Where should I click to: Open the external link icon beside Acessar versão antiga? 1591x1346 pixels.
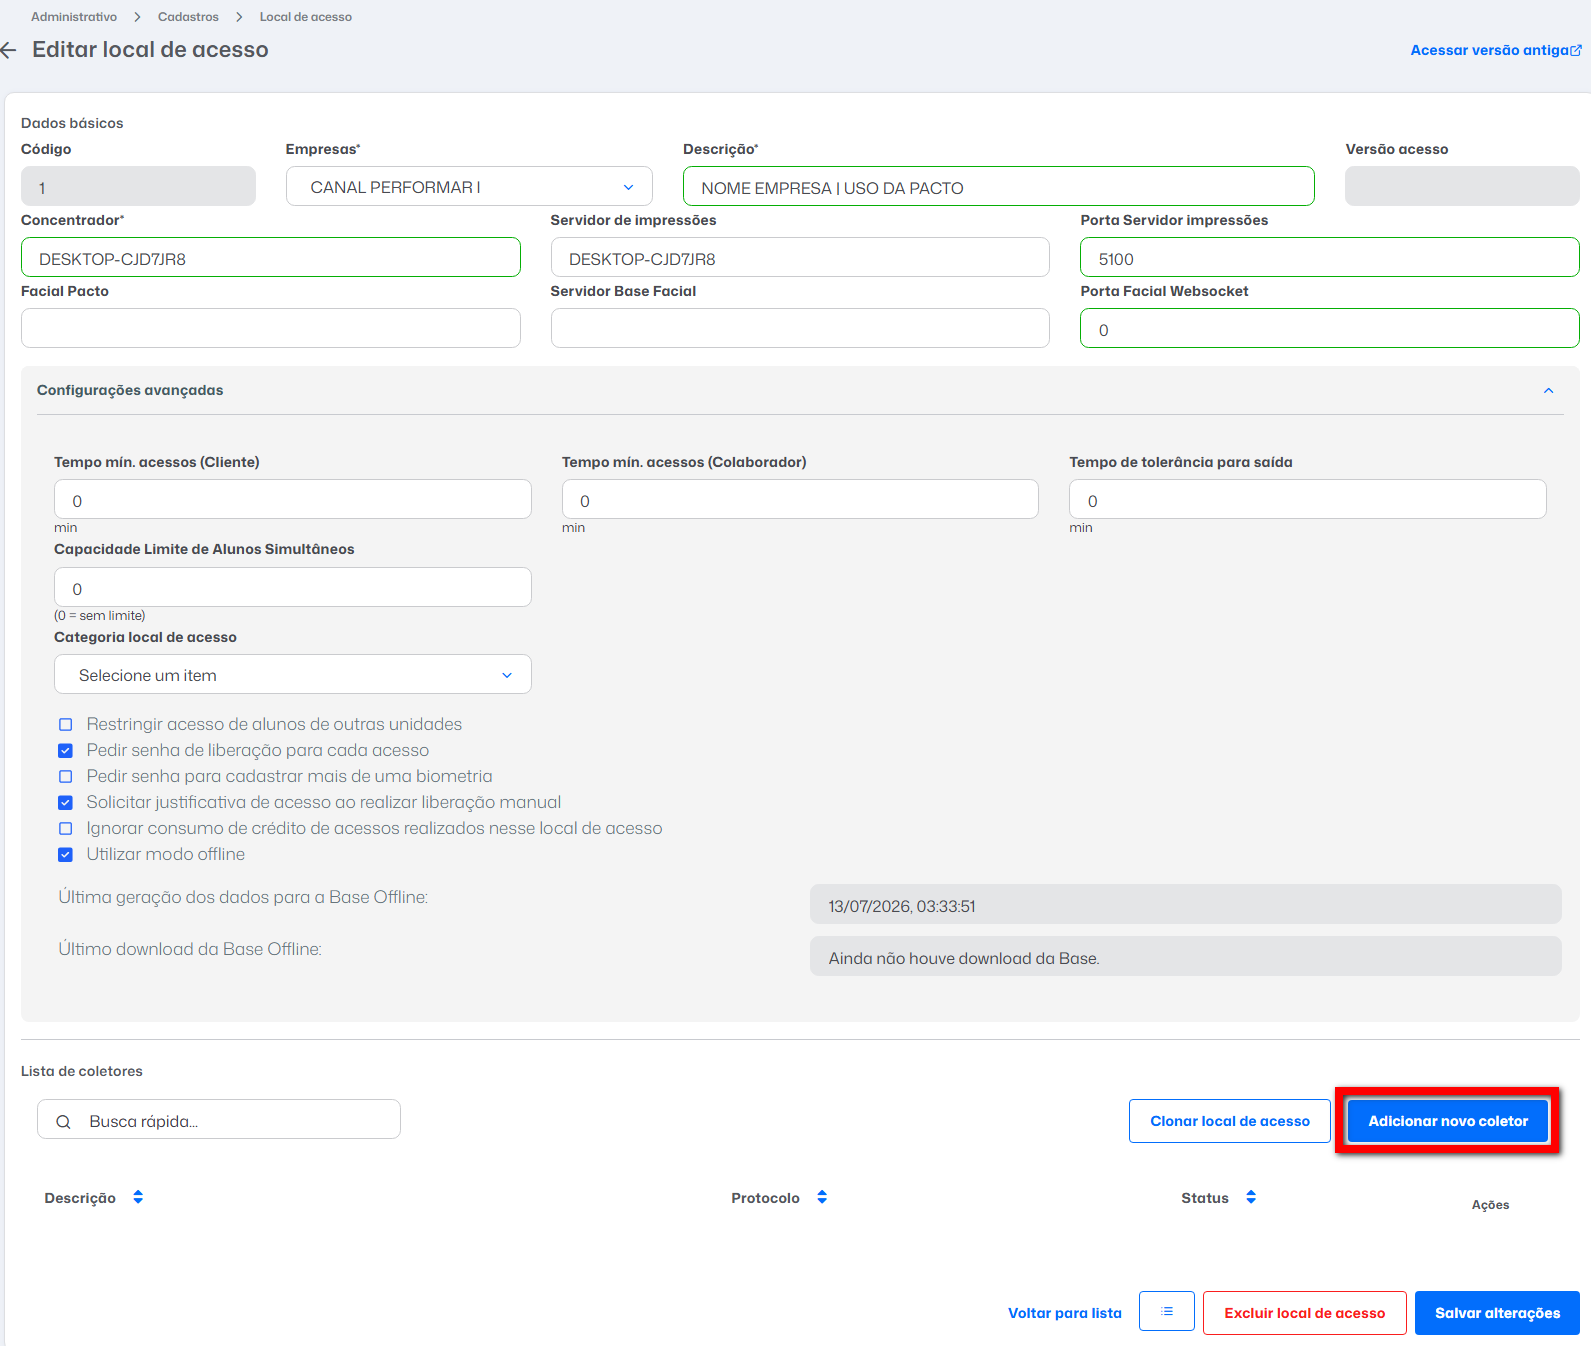coord(1576,50)
